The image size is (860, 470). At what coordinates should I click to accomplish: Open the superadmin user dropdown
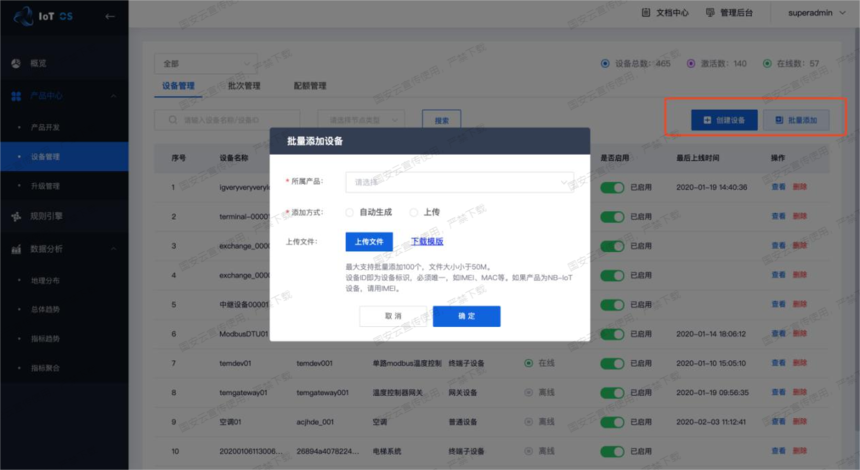pos(817,13)
